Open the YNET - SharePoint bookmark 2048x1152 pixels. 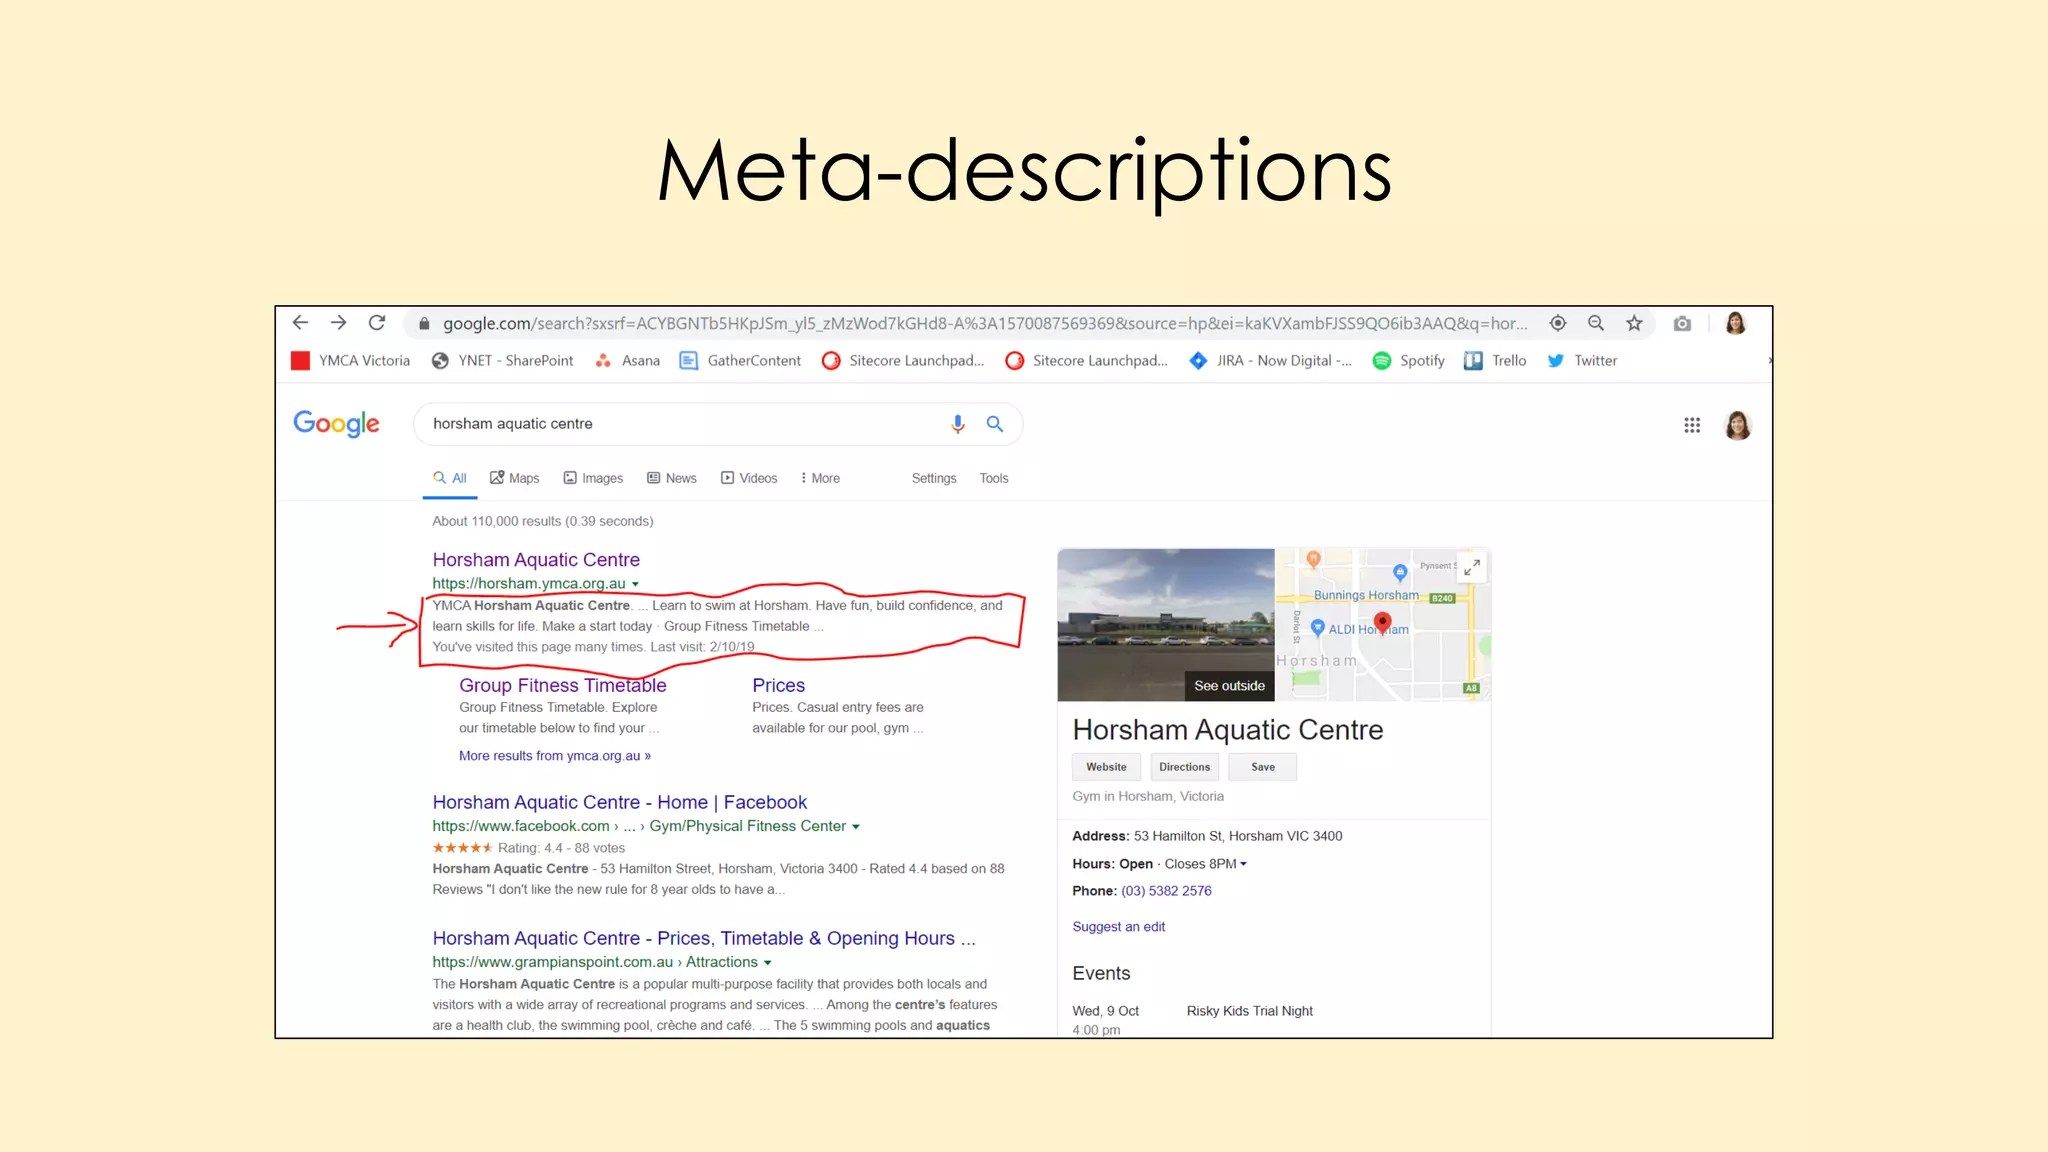point(503,361)
